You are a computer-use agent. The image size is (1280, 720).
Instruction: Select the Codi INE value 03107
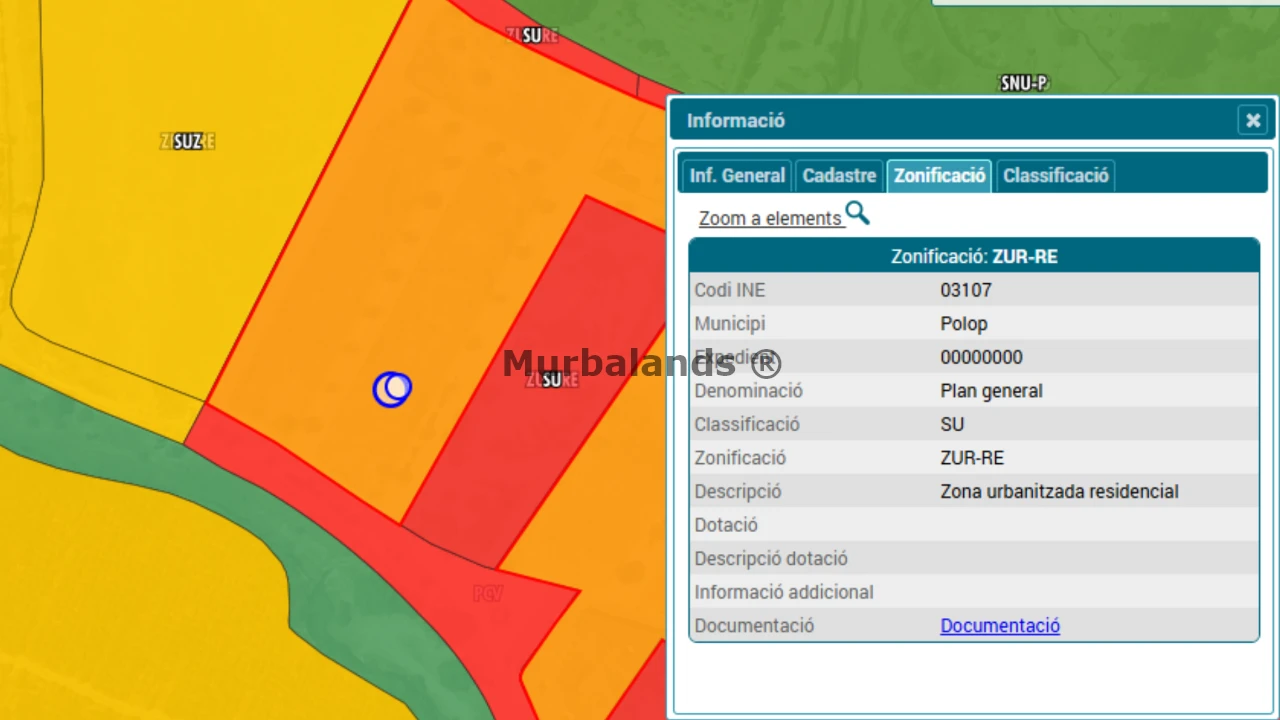click(x=966, y=290)
